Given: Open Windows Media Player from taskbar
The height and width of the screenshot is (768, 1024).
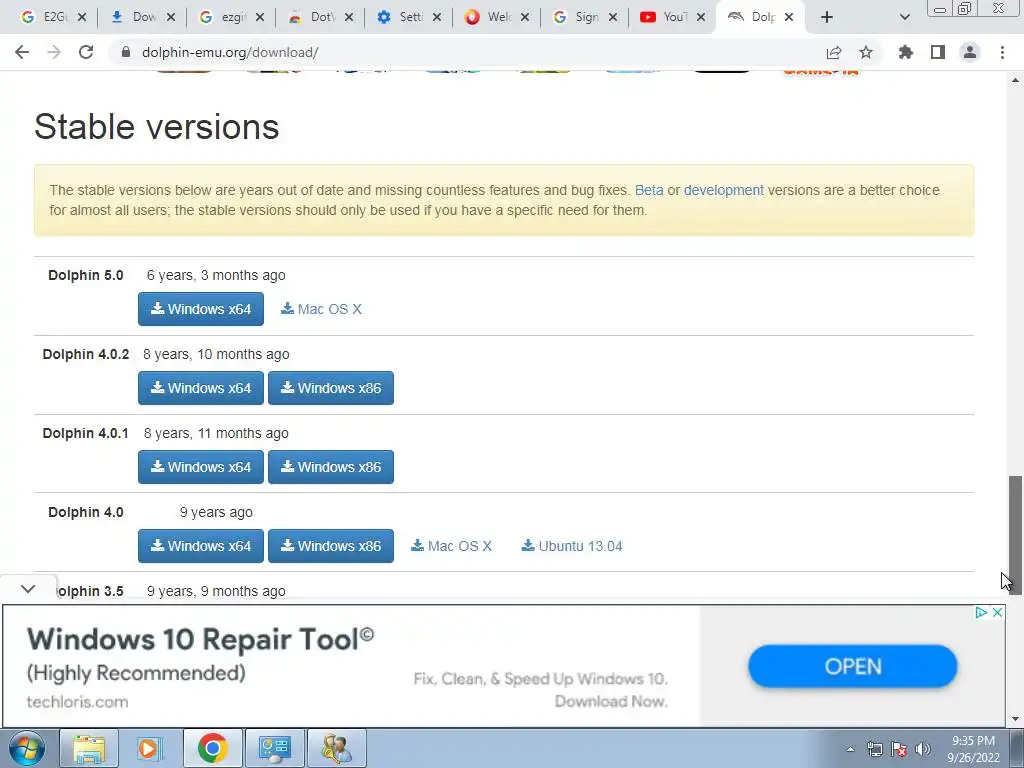Looking at the screenshot, I should pyautogui.click(x=150, y=748).
